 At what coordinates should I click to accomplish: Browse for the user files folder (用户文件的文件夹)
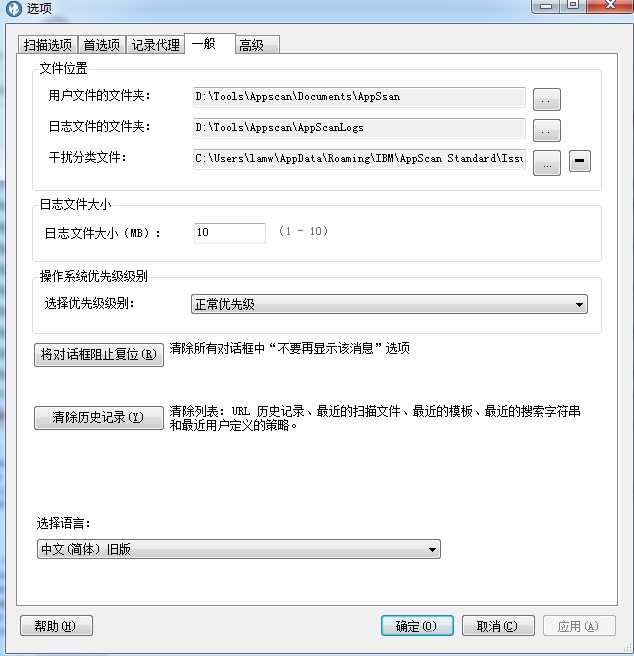coord(547,99)
